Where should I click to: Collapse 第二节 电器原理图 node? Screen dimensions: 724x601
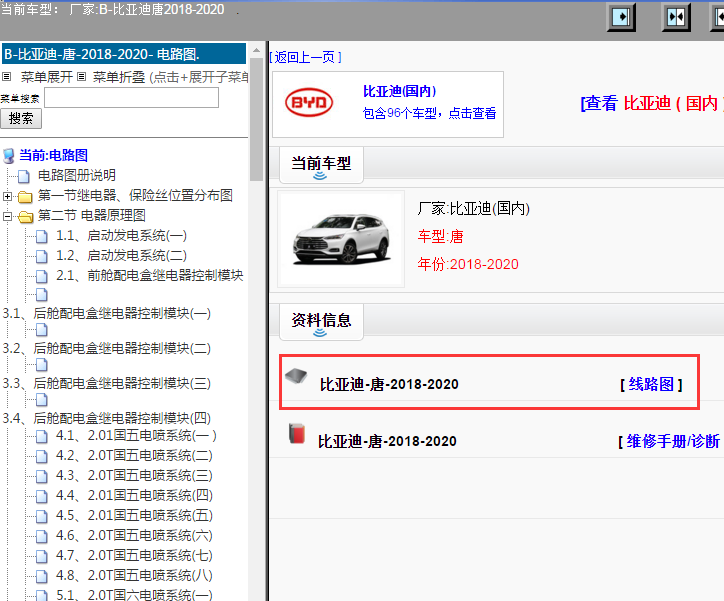point(7,216)
